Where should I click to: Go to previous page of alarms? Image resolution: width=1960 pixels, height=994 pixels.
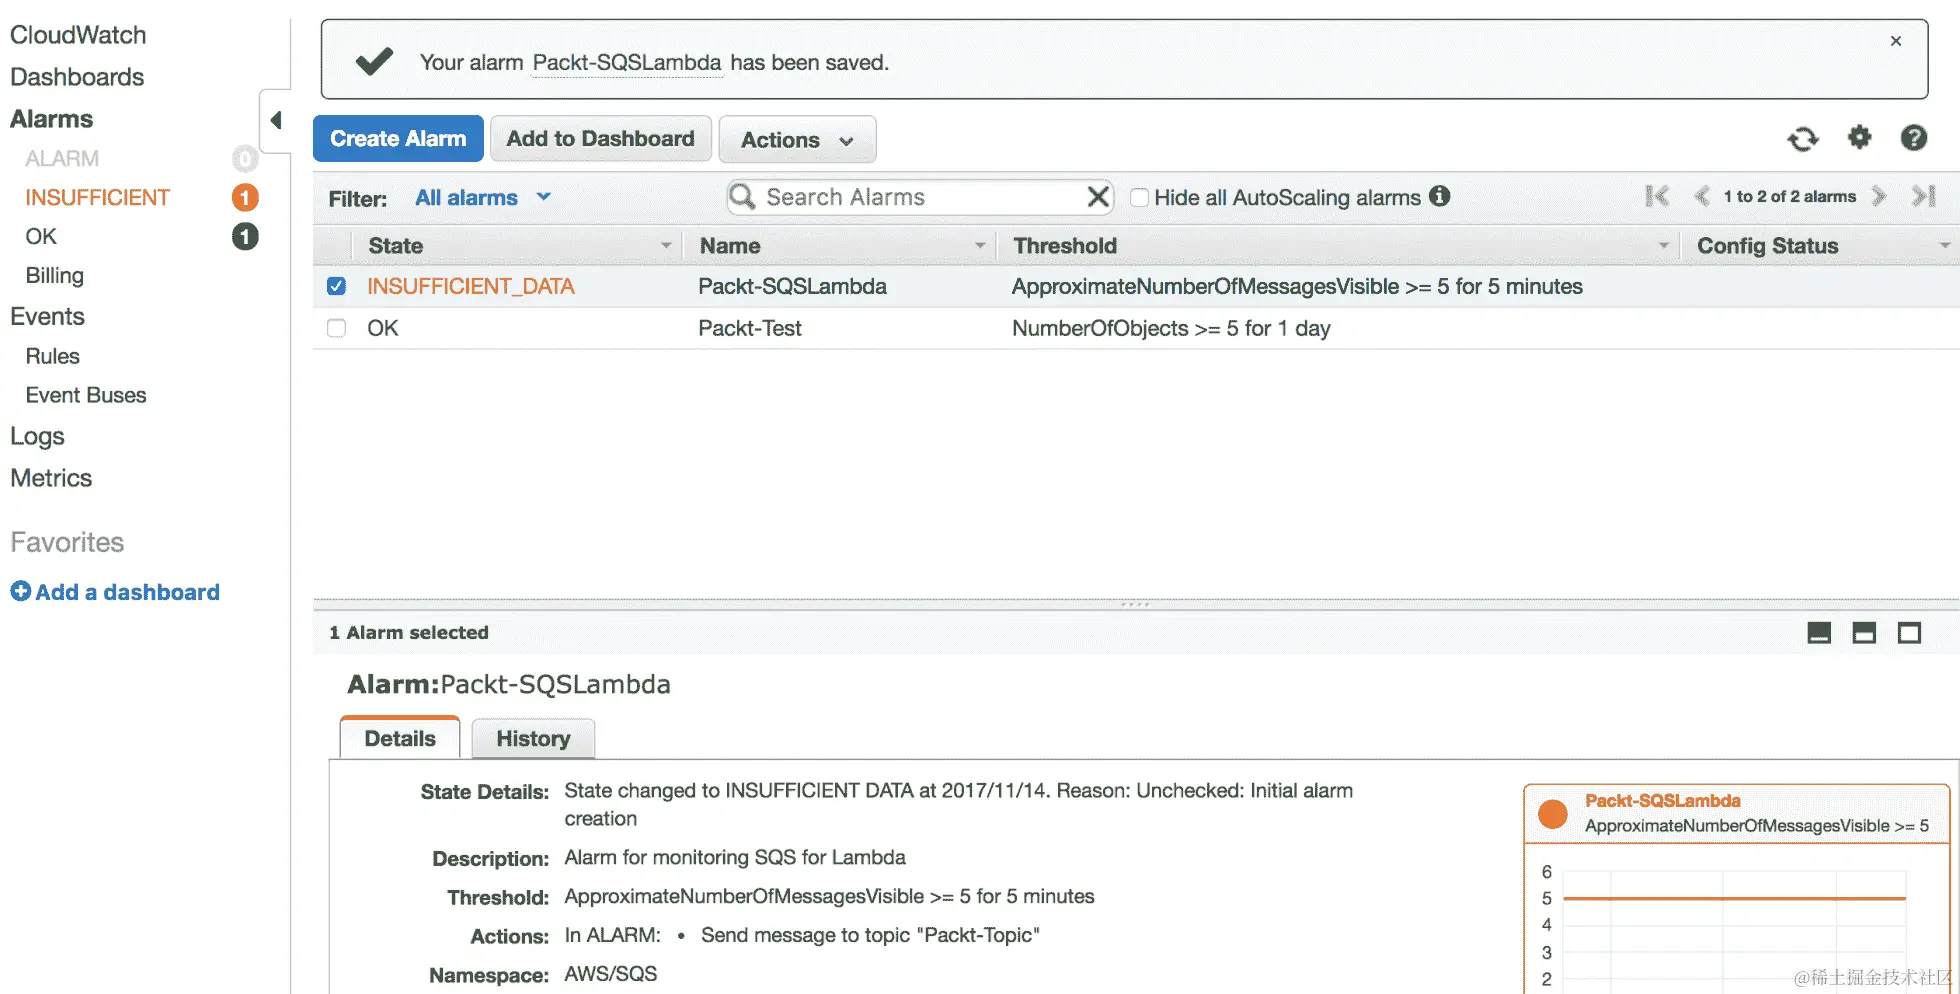tap(1701, 196)
